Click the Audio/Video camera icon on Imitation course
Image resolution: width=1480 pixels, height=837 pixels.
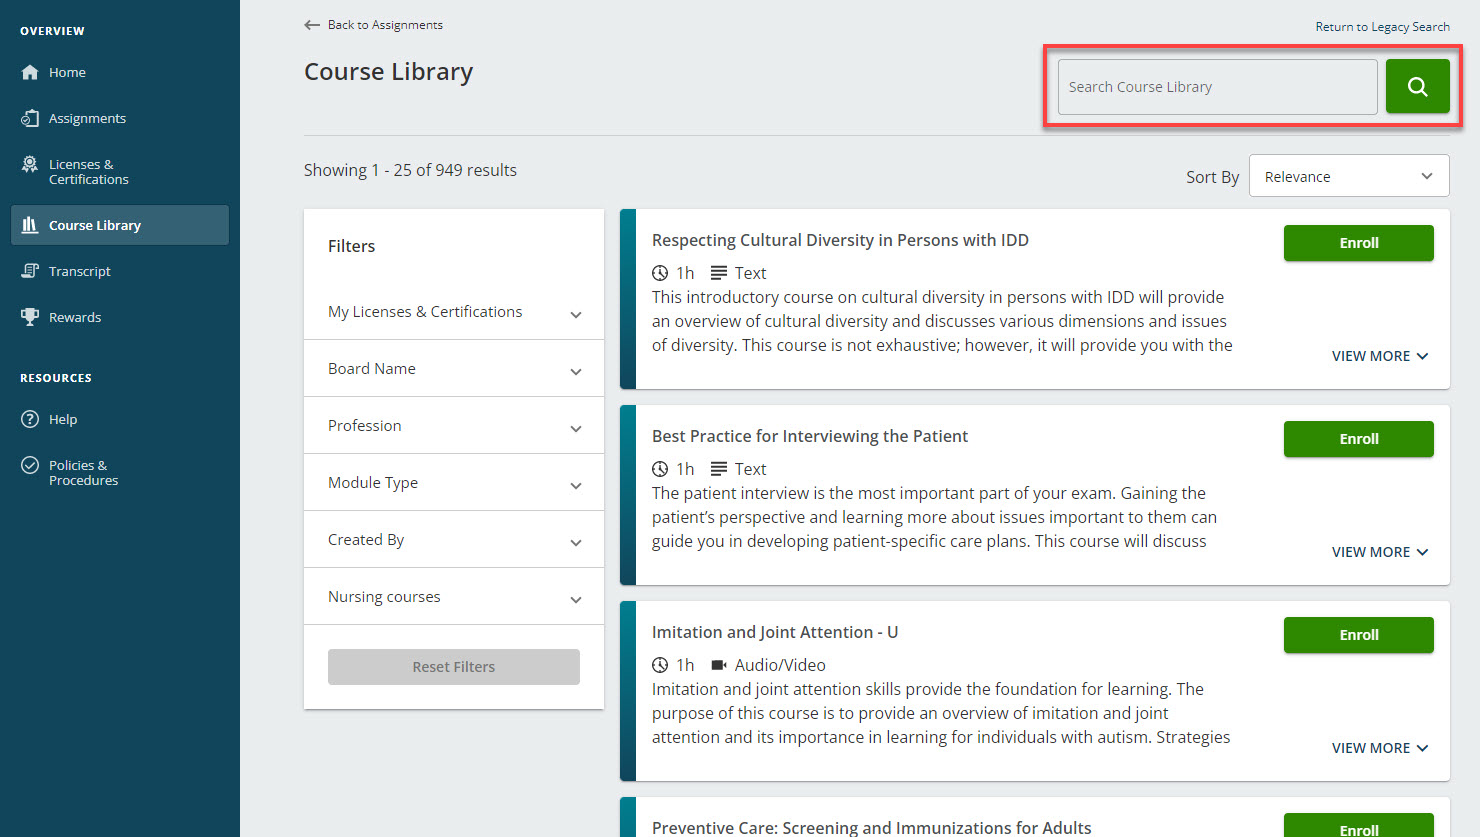point(718,665)
